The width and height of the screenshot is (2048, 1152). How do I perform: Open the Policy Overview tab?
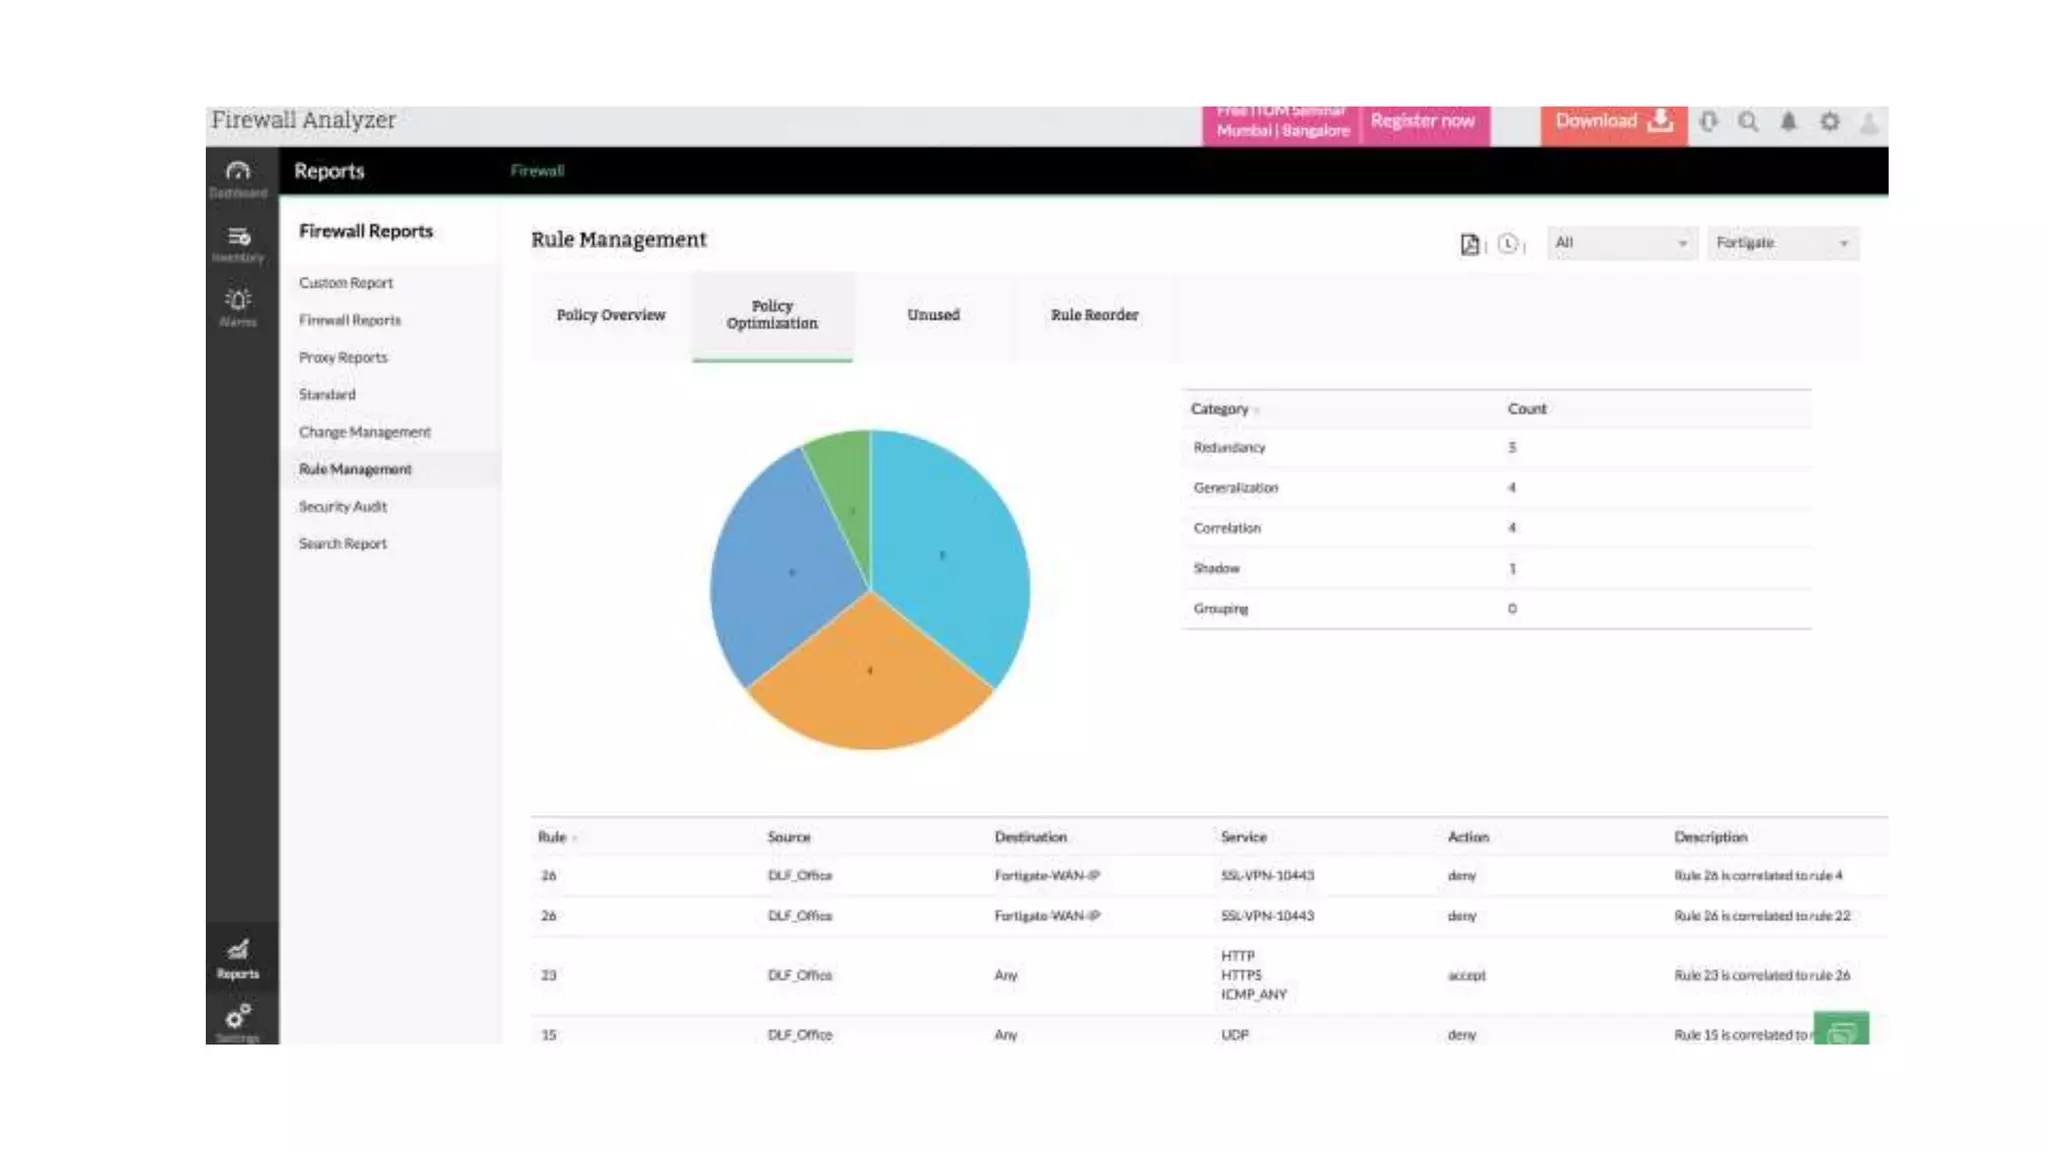tap(610, 315)
